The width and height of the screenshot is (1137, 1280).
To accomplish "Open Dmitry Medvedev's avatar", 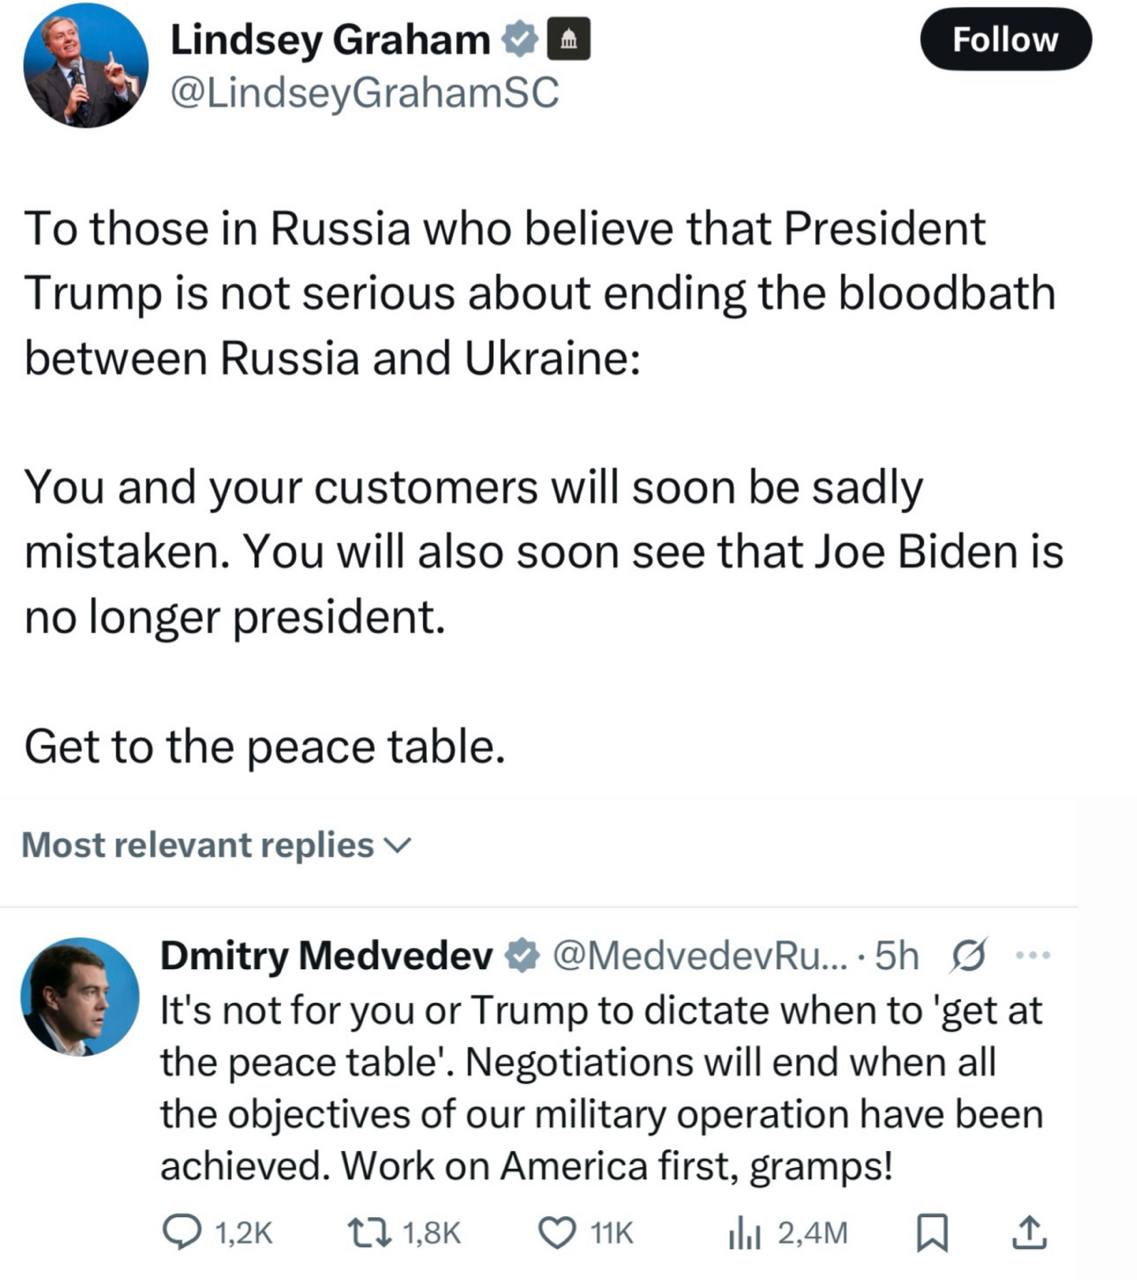I will tap(80, 997).
